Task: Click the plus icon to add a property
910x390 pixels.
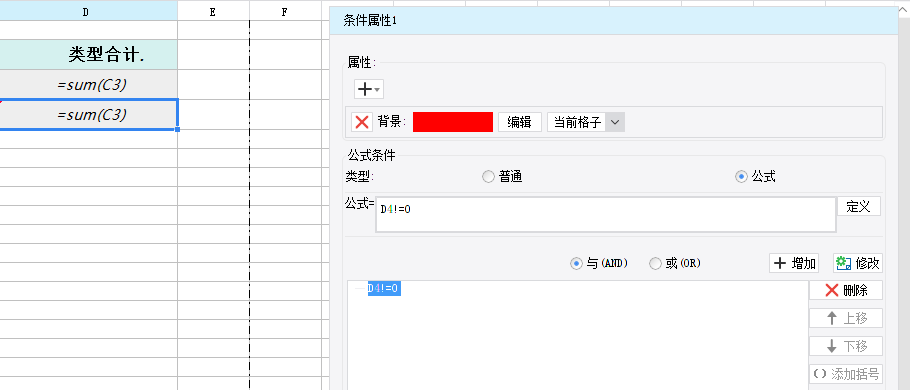Action: coord(364,89)
